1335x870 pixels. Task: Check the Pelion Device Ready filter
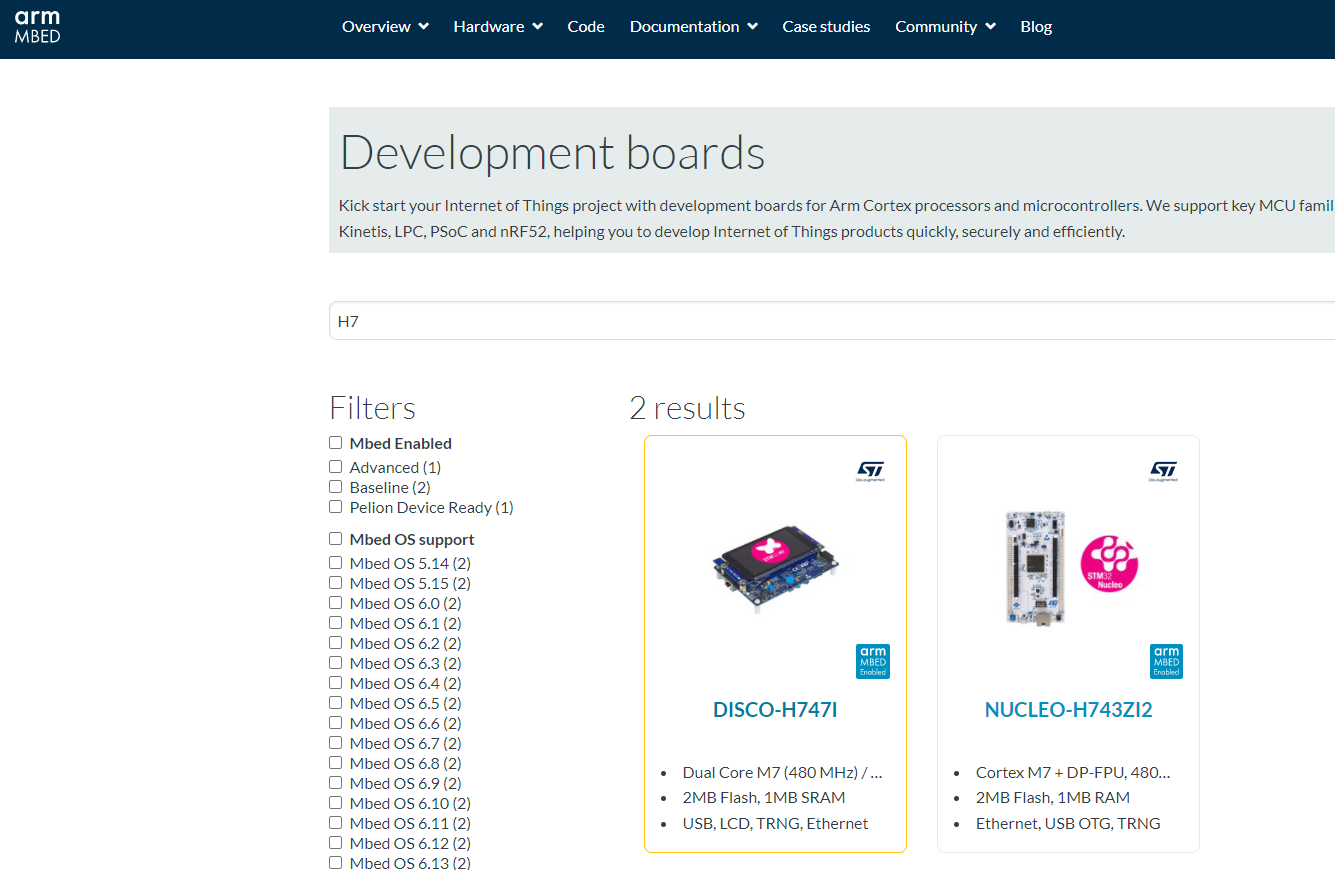(335, 506)
